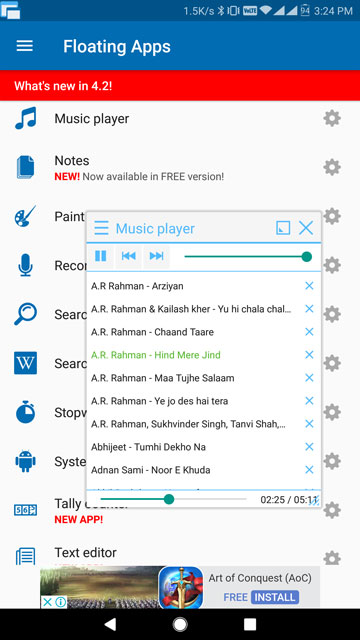Skip to the next track
Screen dimensions: 360x640
coord(156,256)
